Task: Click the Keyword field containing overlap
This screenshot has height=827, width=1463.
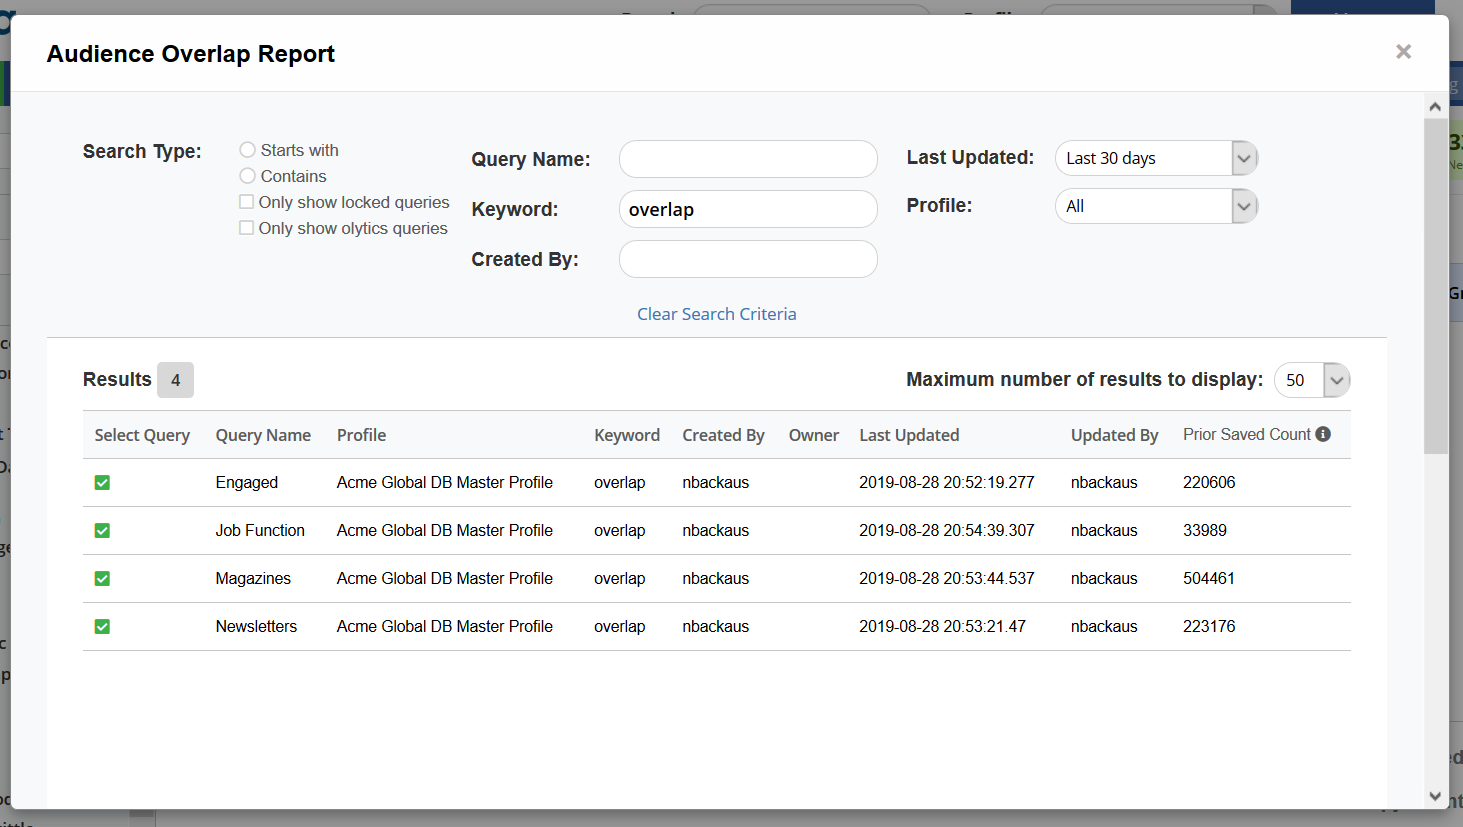Action: point(748,209)
